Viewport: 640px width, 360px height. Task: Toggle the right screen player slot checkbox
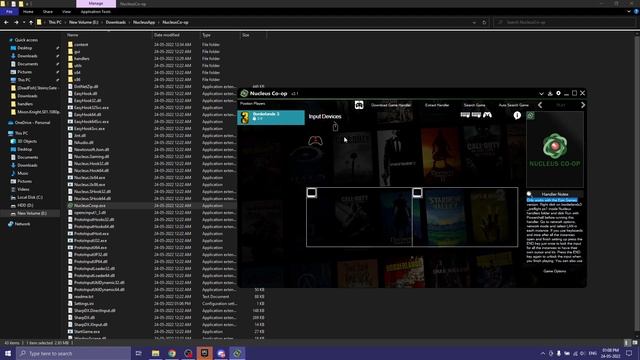(417, 192)
